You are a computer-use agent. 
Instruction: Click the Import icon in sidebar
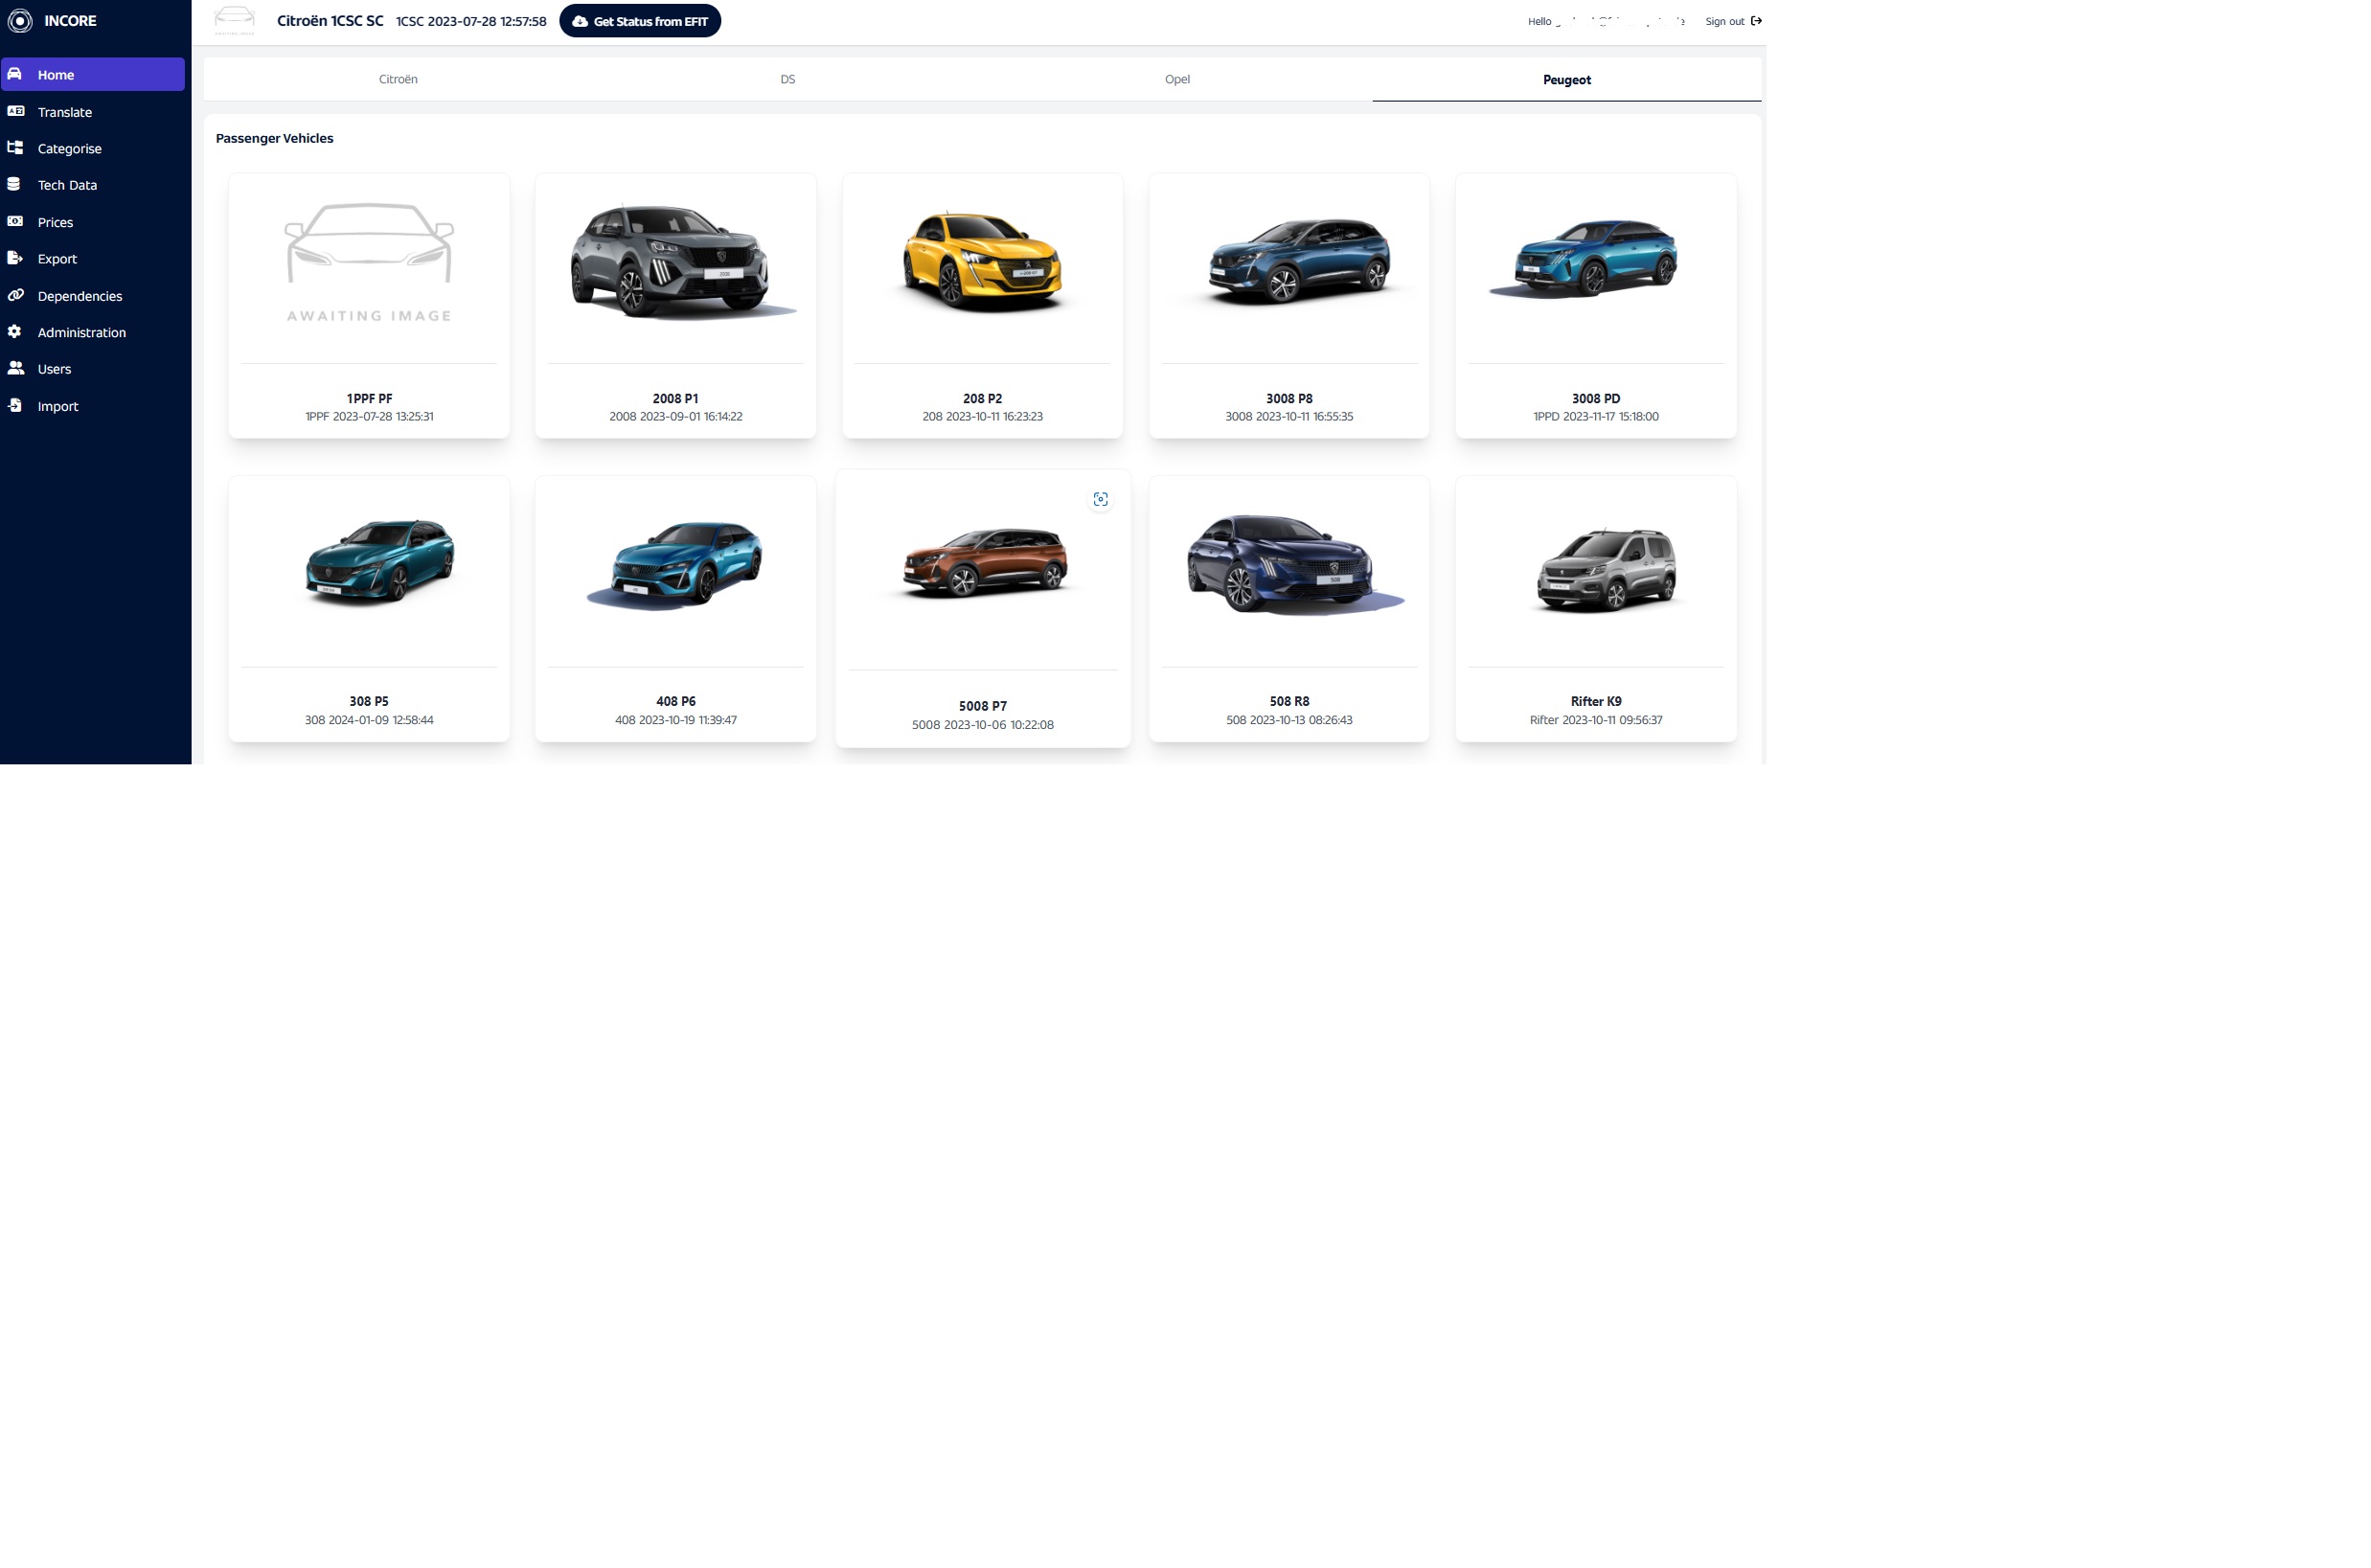click(15, 405)
